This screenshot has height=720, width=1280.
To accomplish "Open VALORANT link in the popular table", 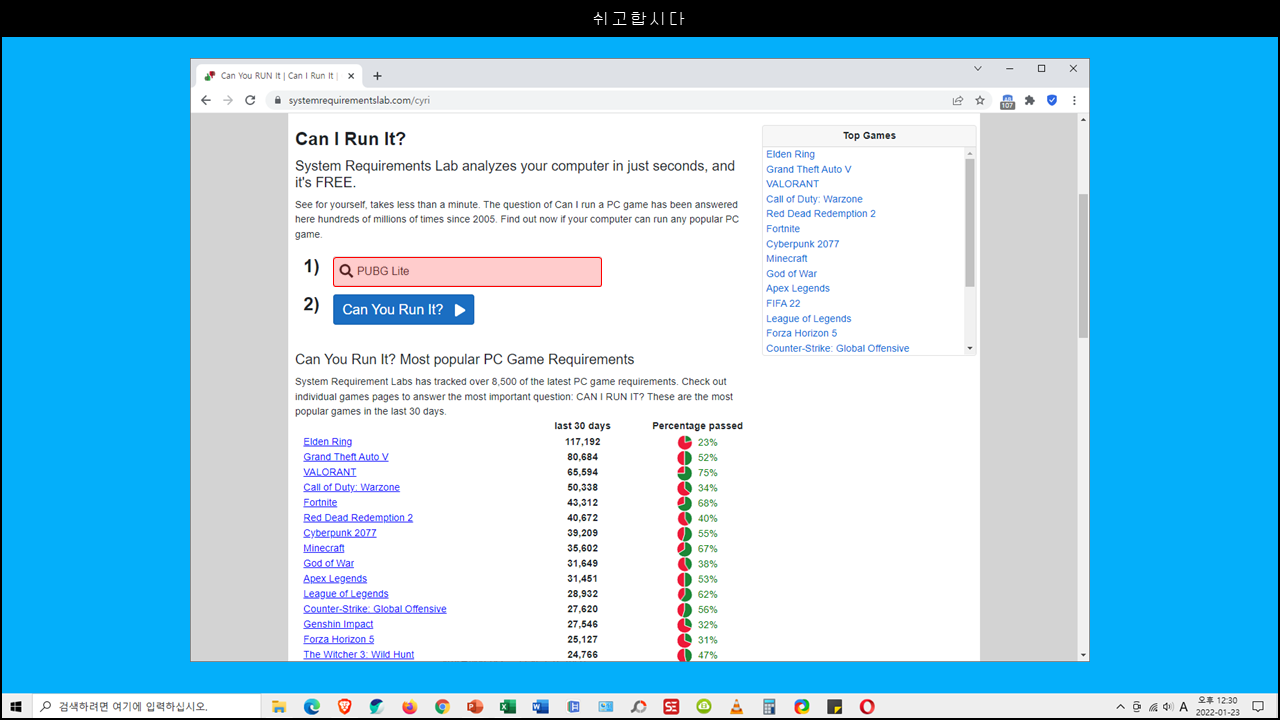I will (330, 472).
